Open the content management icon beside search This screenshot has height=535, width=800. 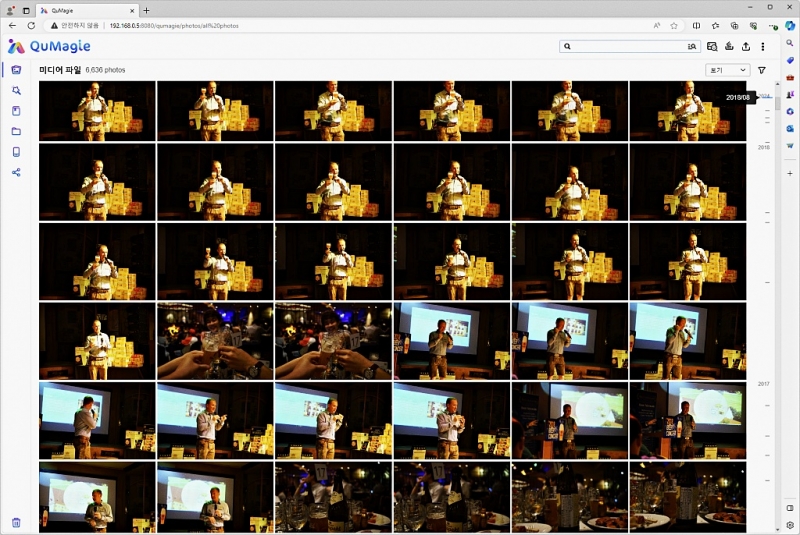(712, 46)
